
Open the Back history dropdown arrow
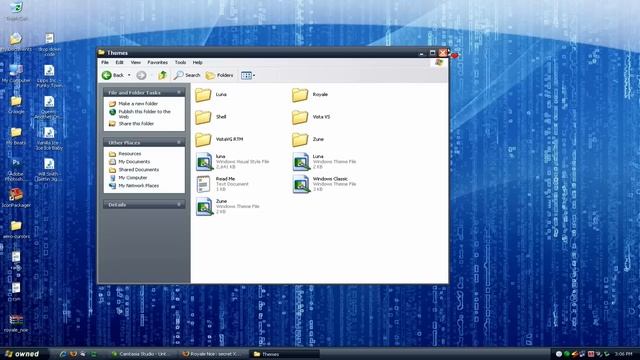(x=129, y=75)
